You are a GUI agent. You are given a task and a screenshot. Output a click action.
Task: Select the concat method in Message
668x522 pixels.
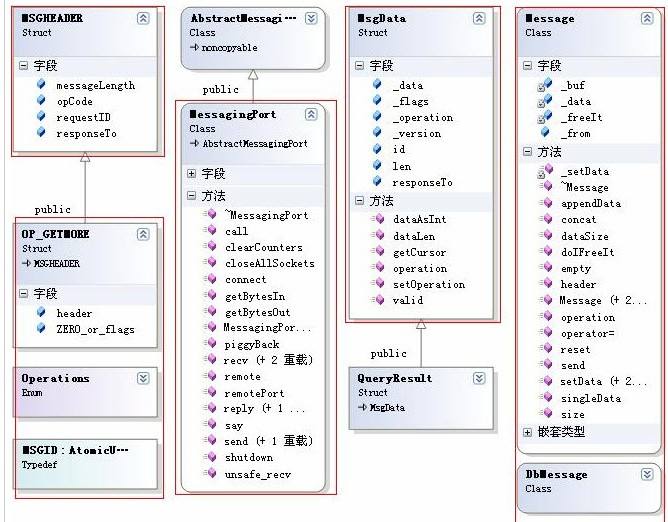coord(579,220)
